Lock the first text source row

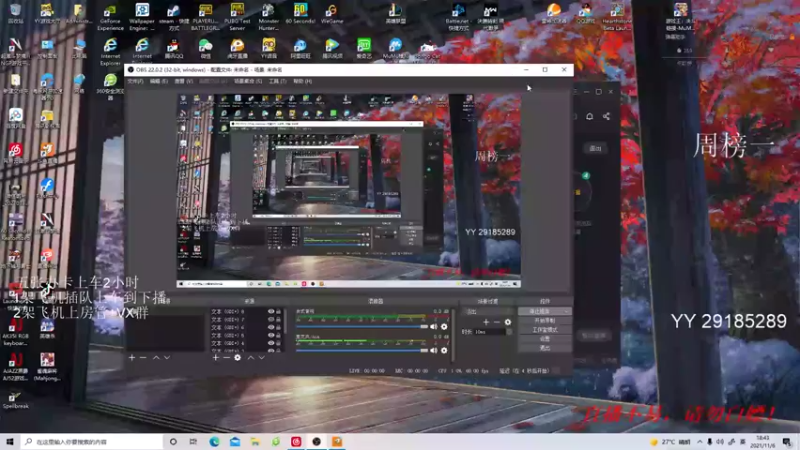click(x=279, y=311)
